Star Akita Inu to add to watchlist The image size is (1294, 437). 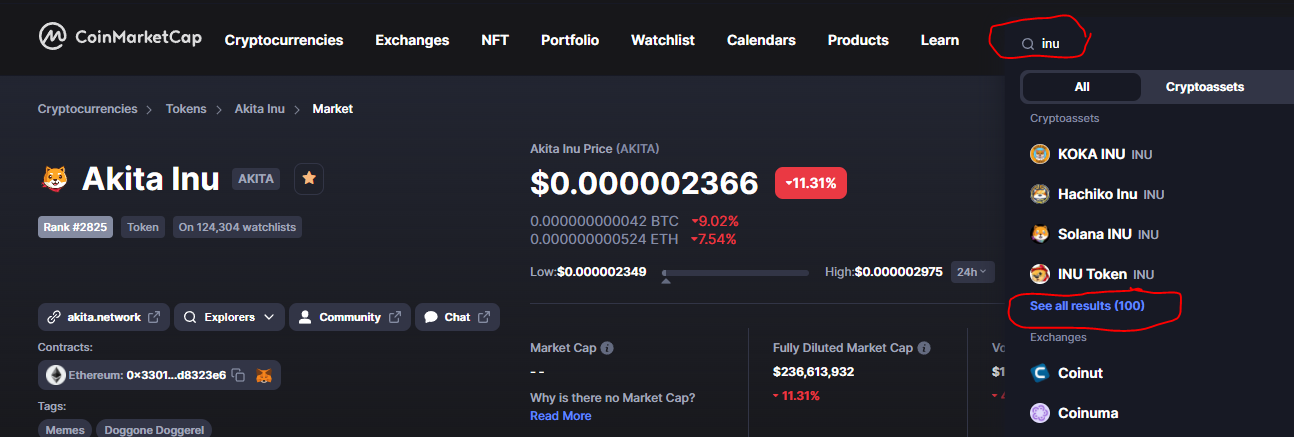pyautogui.click(x=309, y=178)
